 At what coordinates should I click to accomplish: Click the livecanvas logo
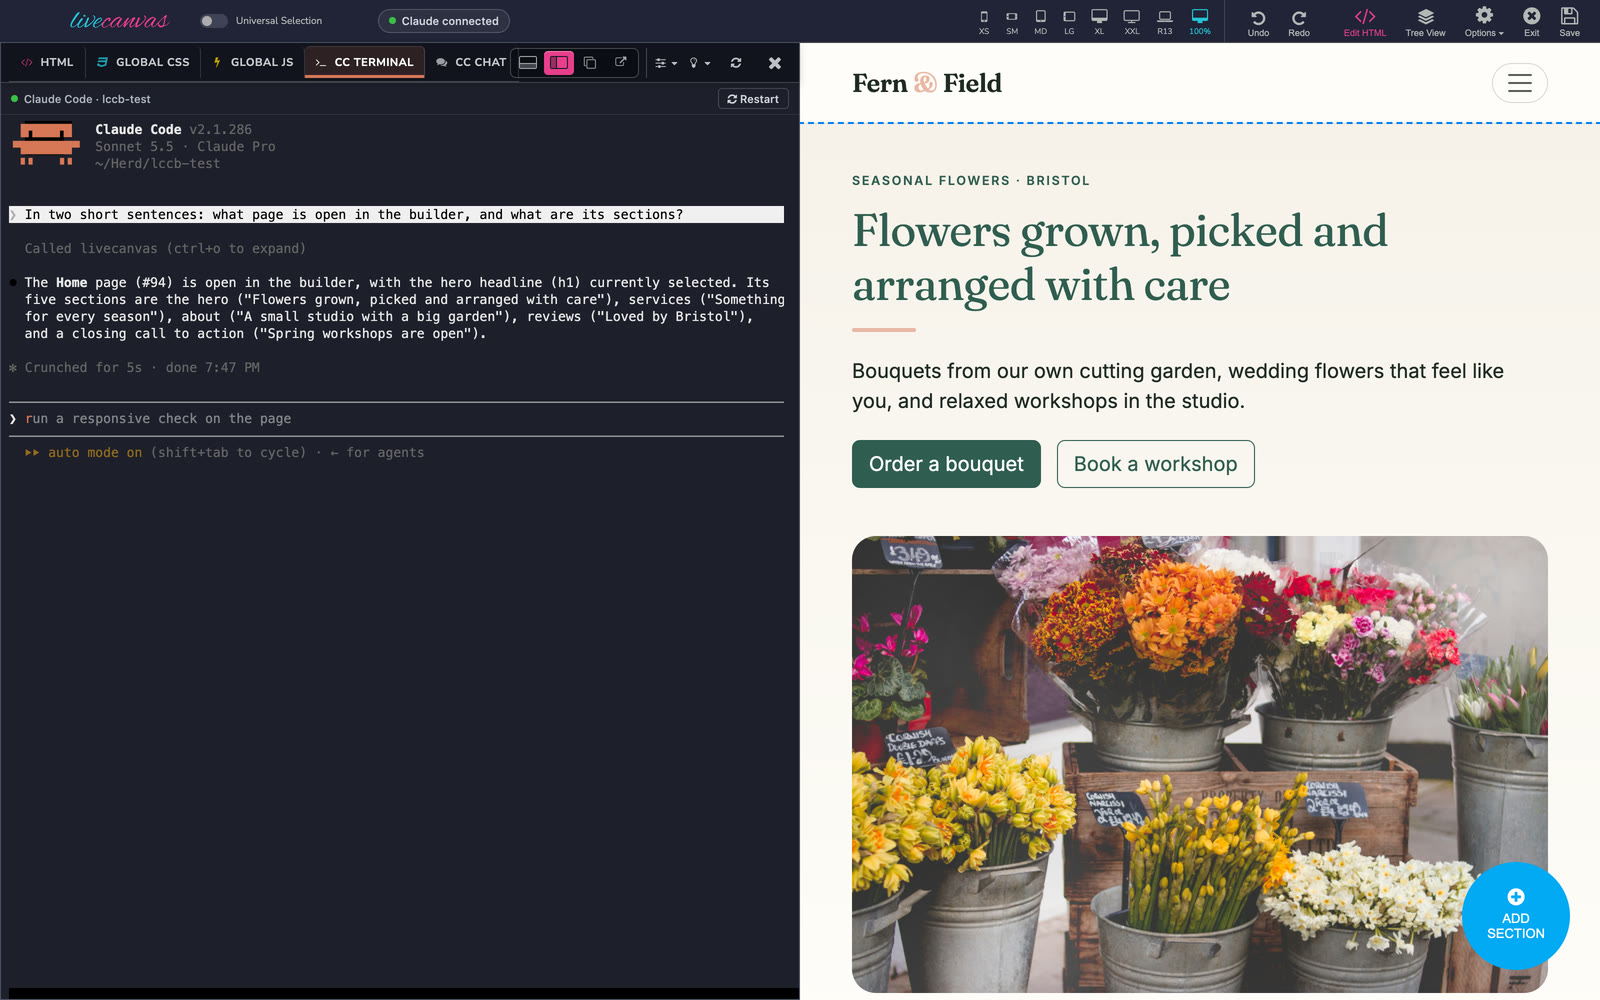tap(119, 20)
